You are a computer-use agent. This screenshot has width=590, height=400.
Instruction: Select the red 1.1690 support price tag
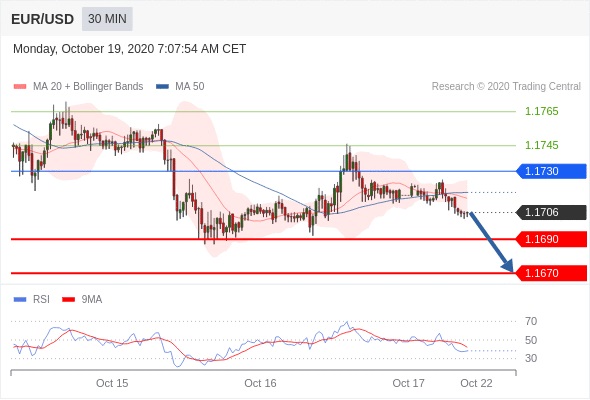point(551,239)
